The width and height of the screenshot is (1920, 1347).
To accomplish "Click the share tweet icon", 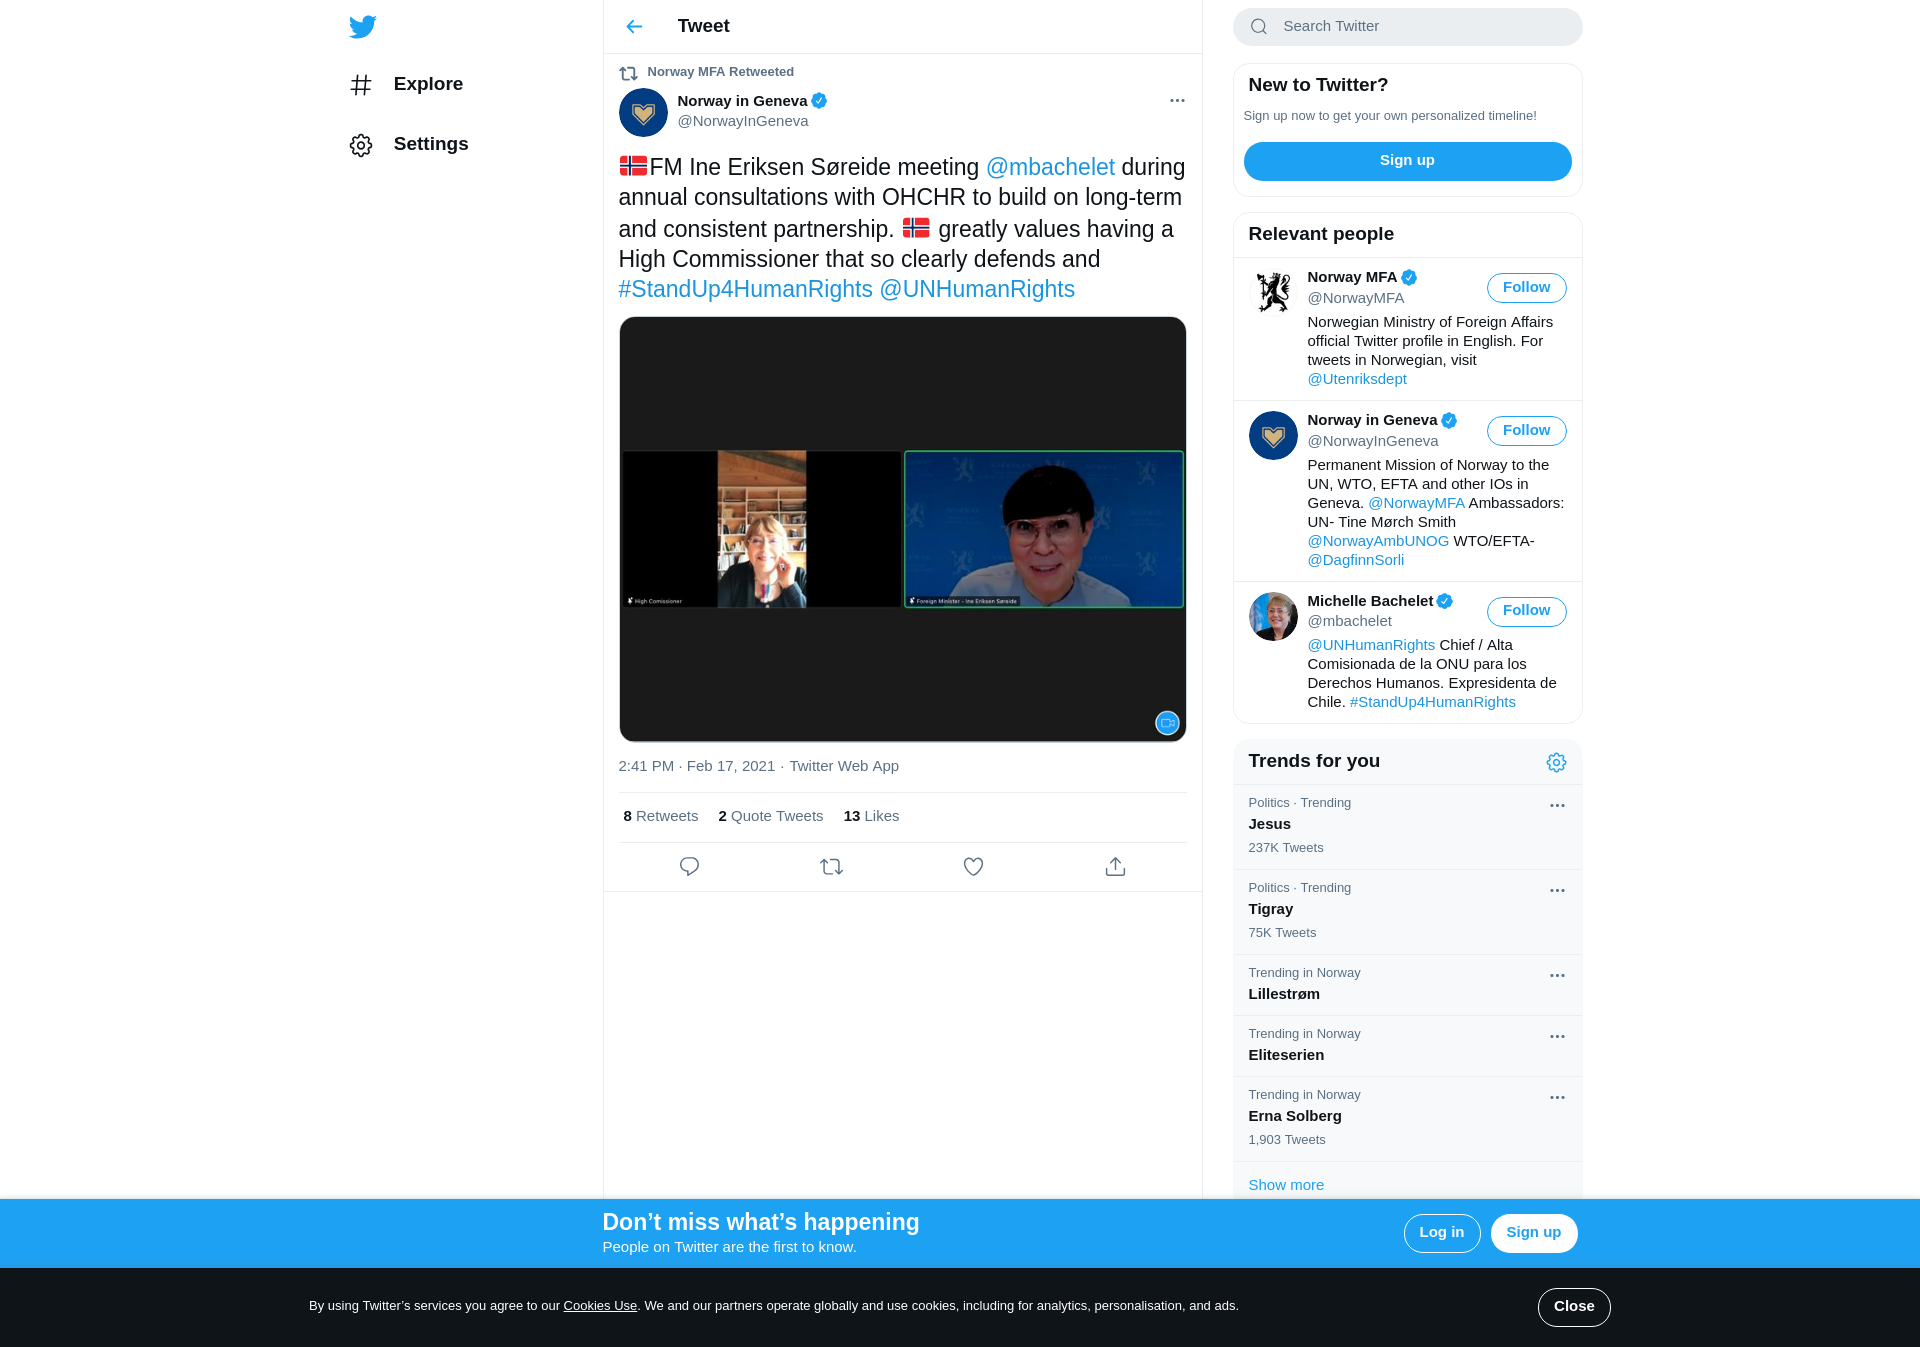I will coord(1115,867).
